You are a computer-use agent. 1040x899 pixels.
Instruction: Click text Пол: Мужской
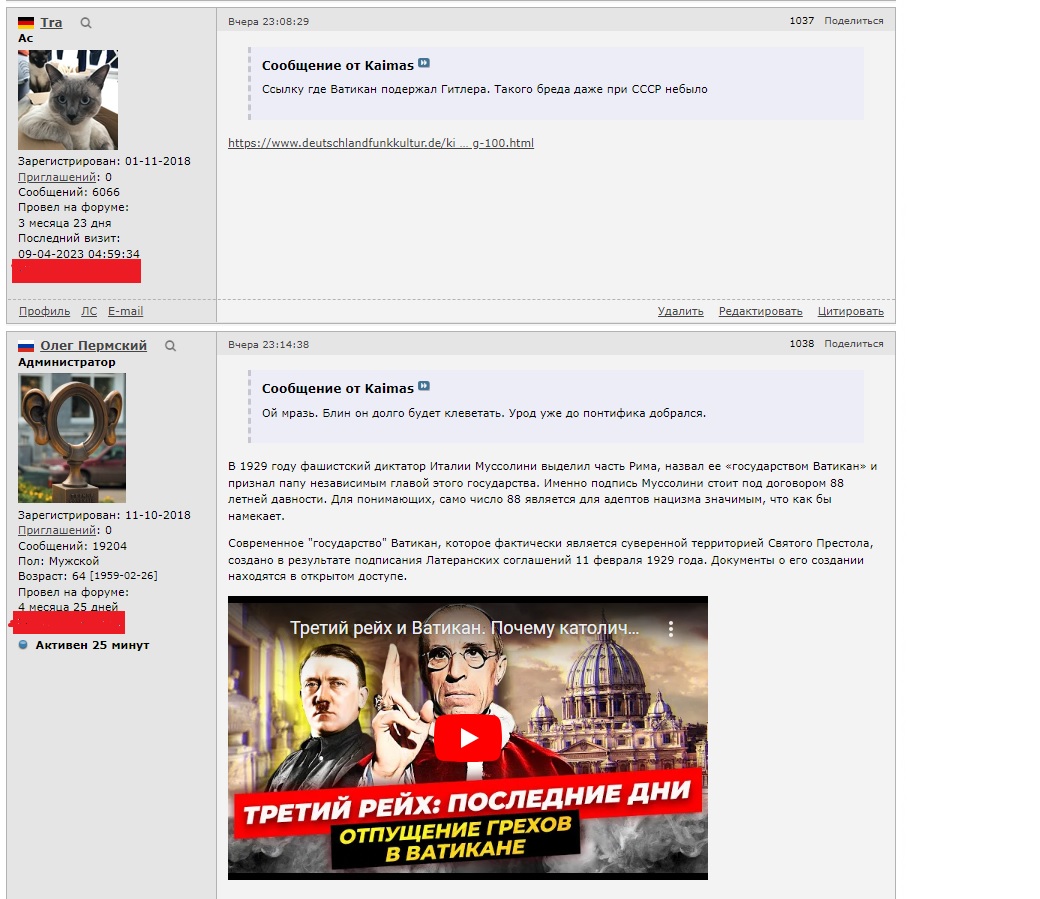[x=58, y=561]
